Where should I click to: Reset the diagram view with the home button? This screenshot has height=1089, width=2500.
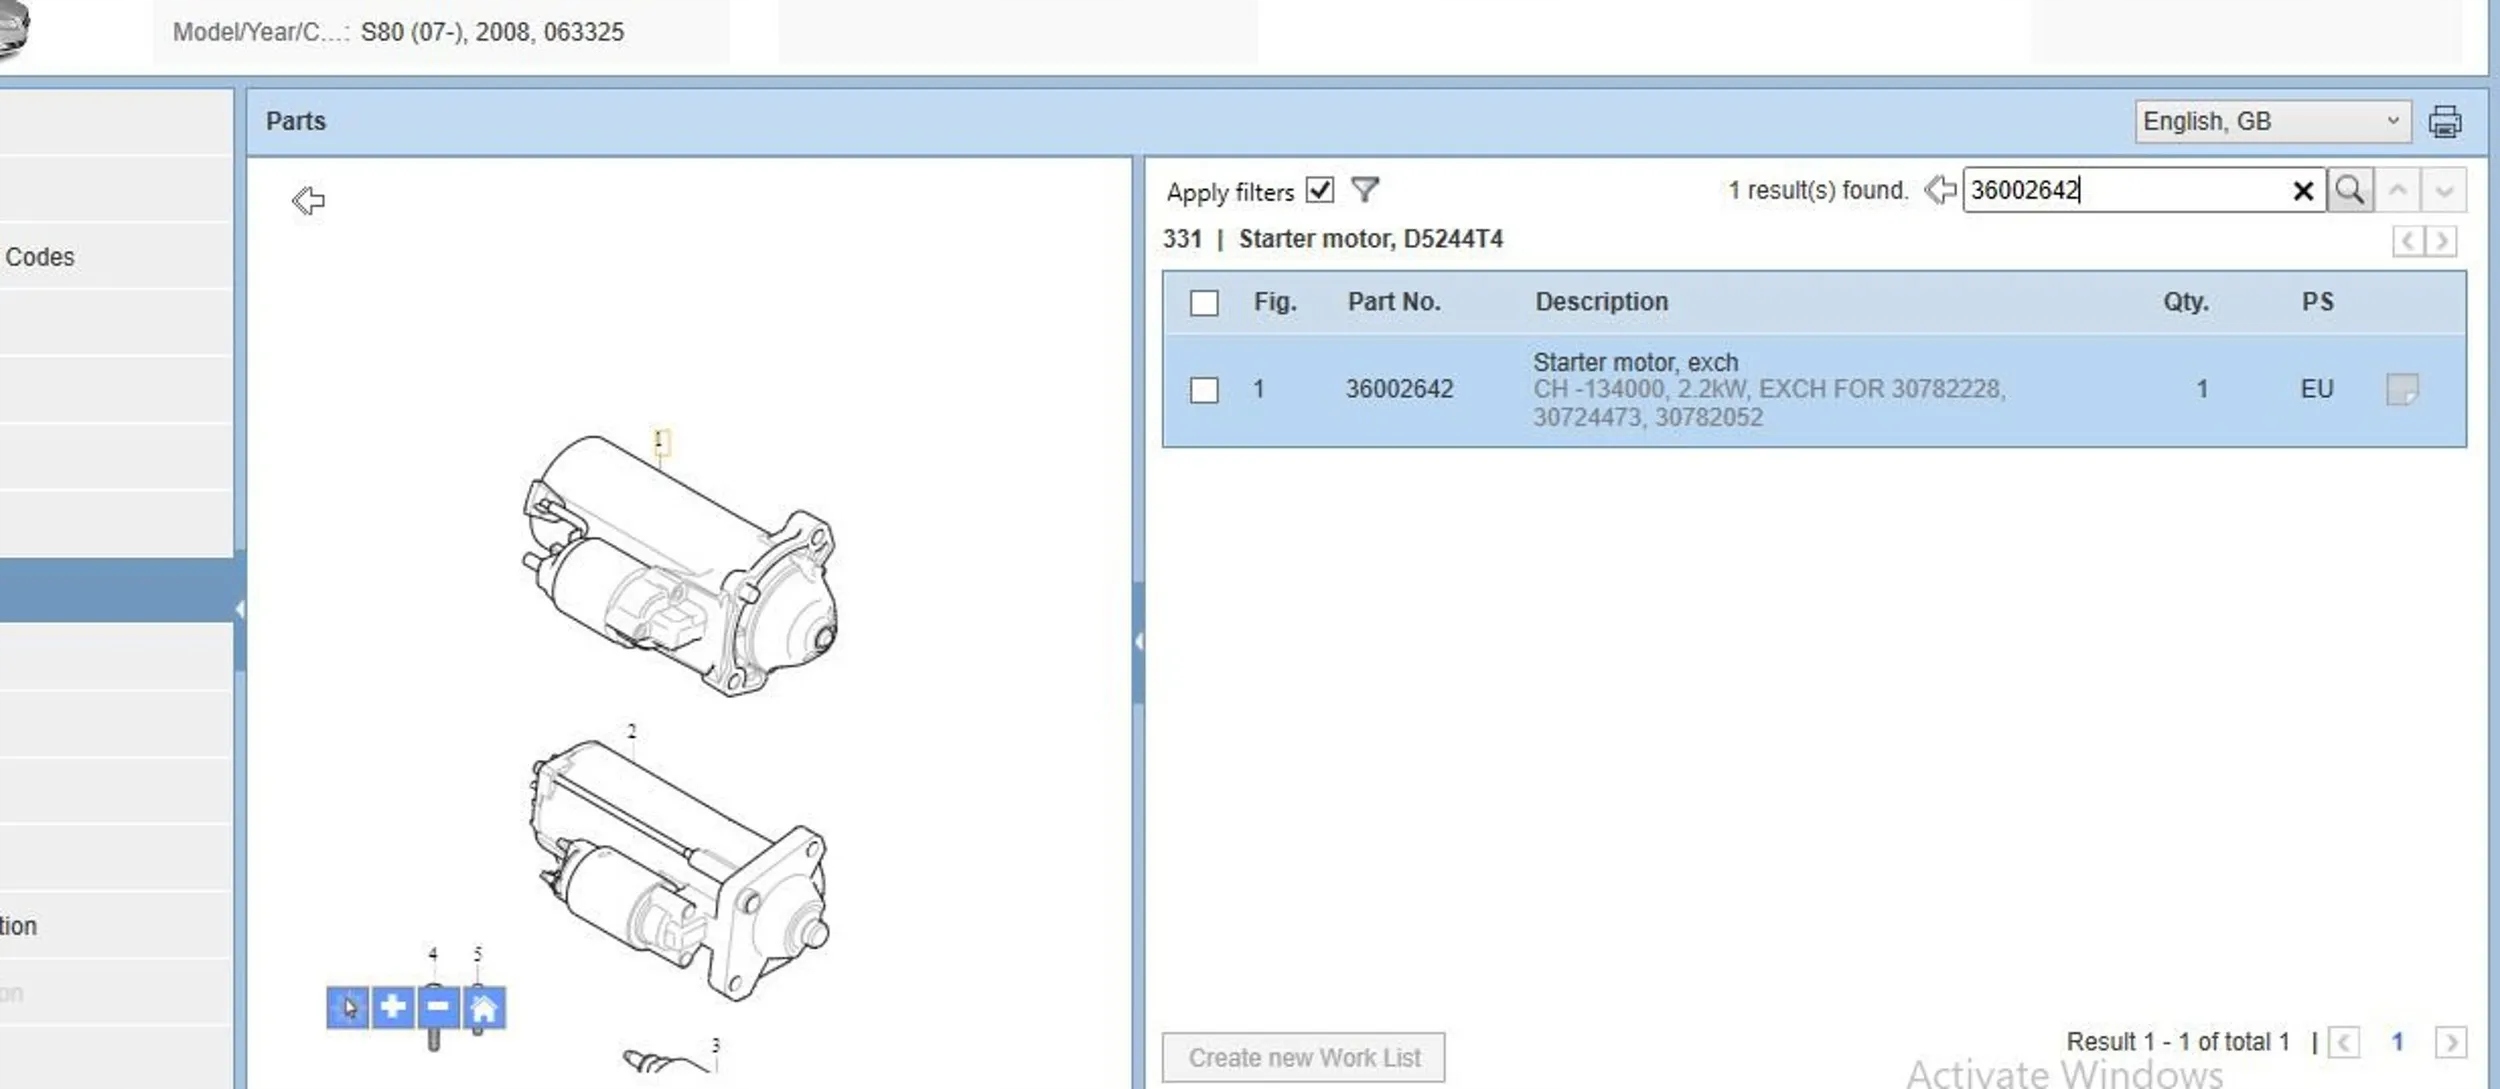click(x=484, y=1006)
